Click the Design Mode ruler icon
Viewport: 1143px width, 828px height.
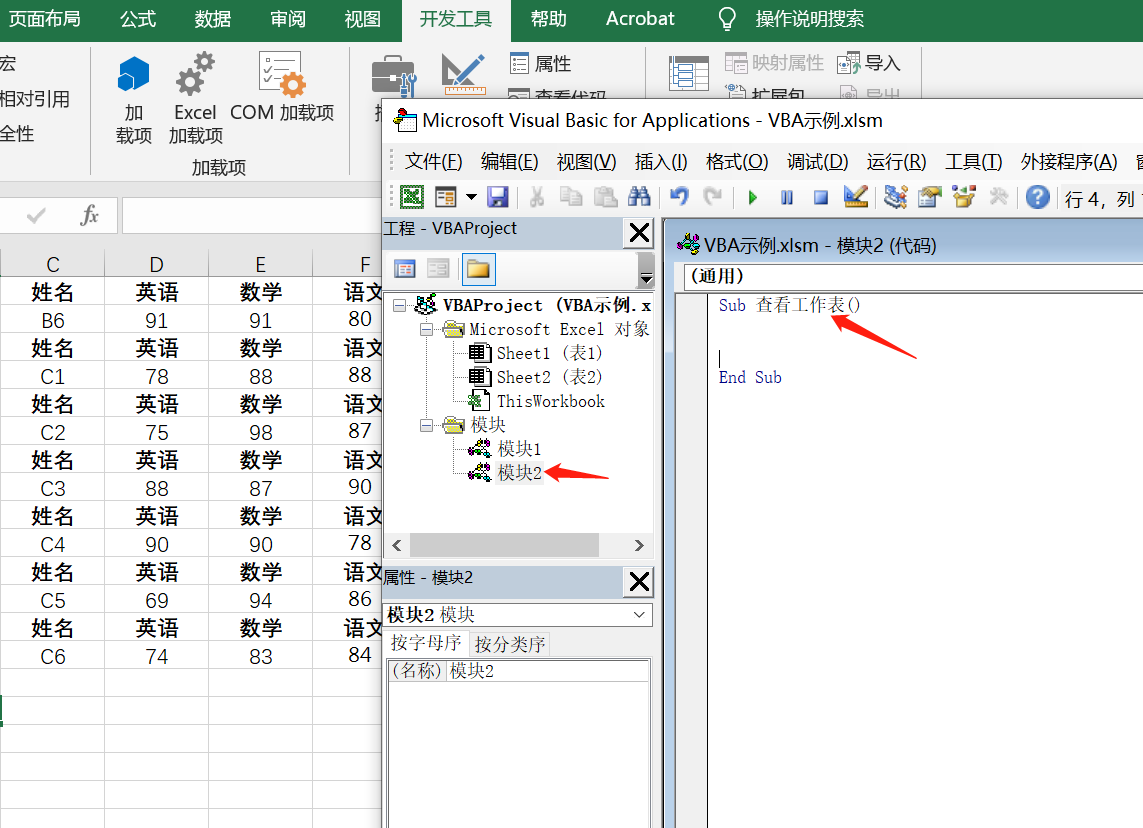click(x=855, y=196)
